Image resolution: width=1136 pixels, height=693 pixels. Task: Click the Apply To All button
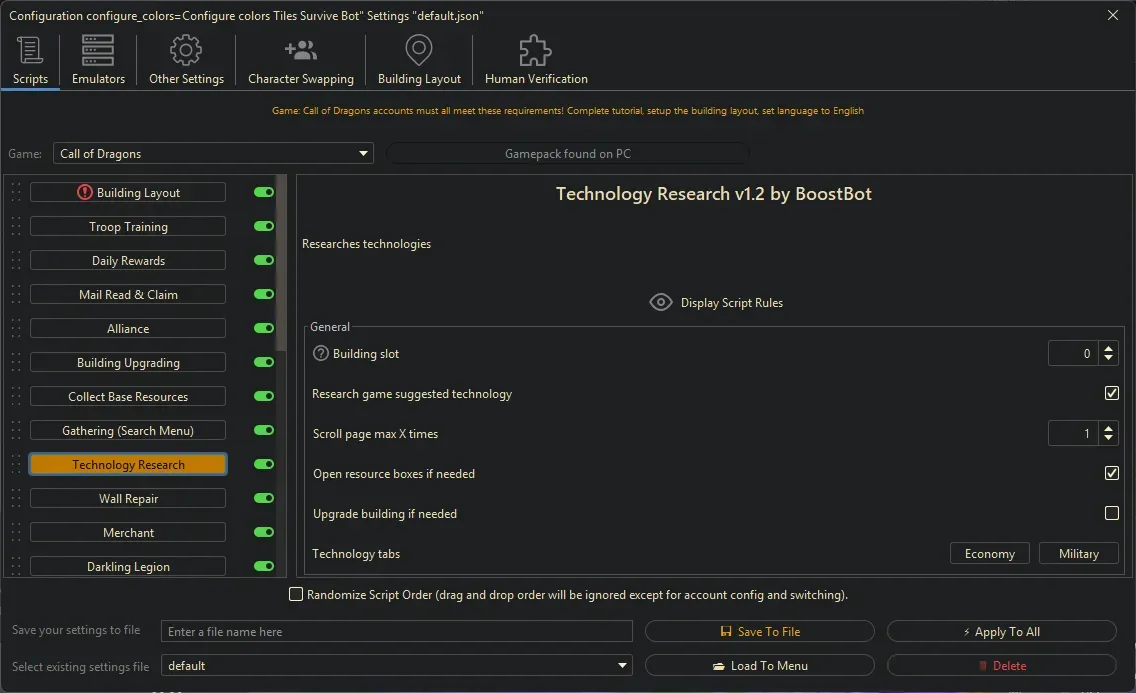click(1001, 631)
